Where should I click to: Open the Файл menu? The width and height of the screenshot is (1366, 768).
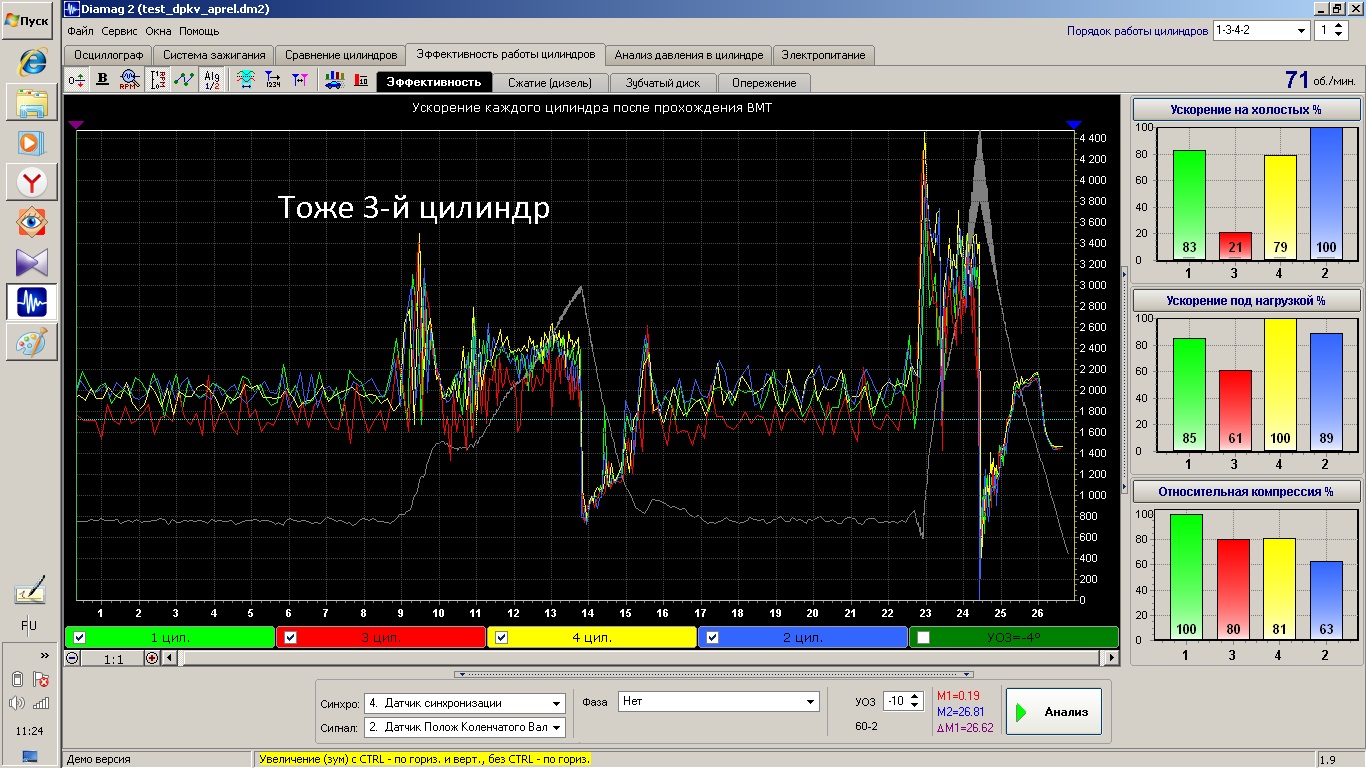click(80, 31)
